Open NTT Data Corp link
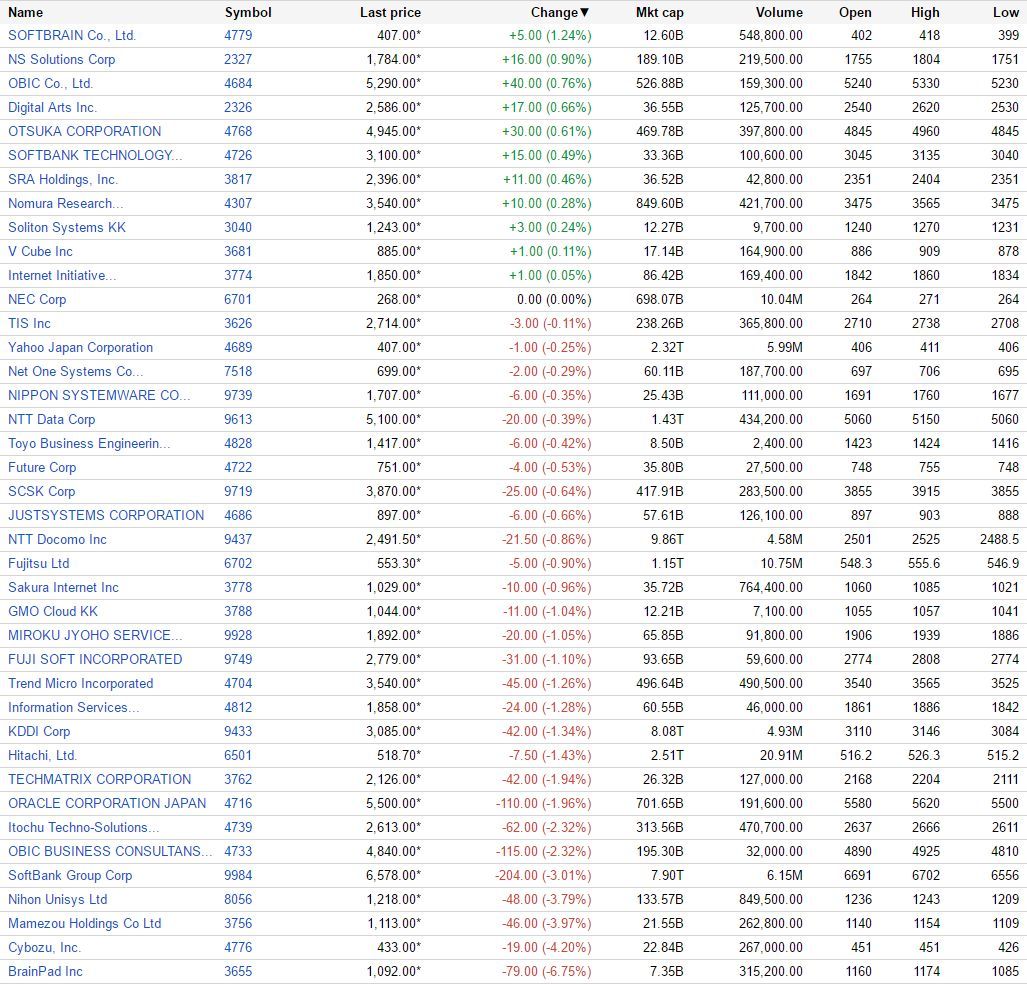 click(x=51, y=420)
